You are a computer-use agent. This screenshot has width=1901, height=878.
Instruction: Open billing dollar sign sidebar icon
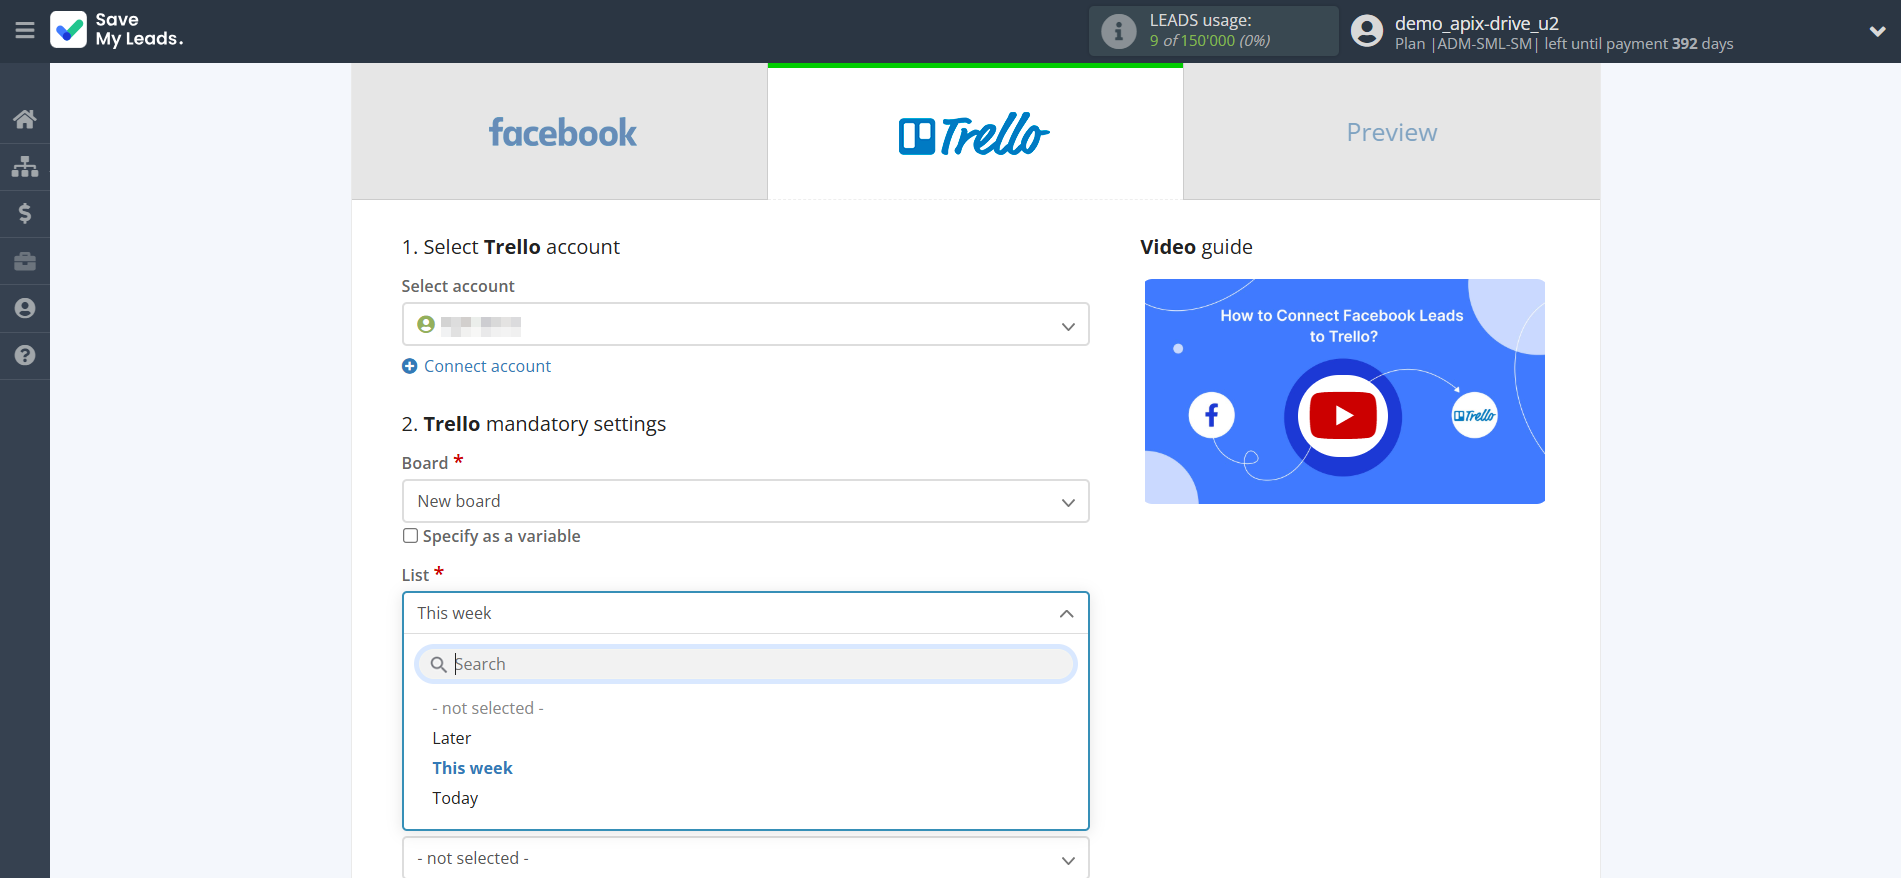25,213
